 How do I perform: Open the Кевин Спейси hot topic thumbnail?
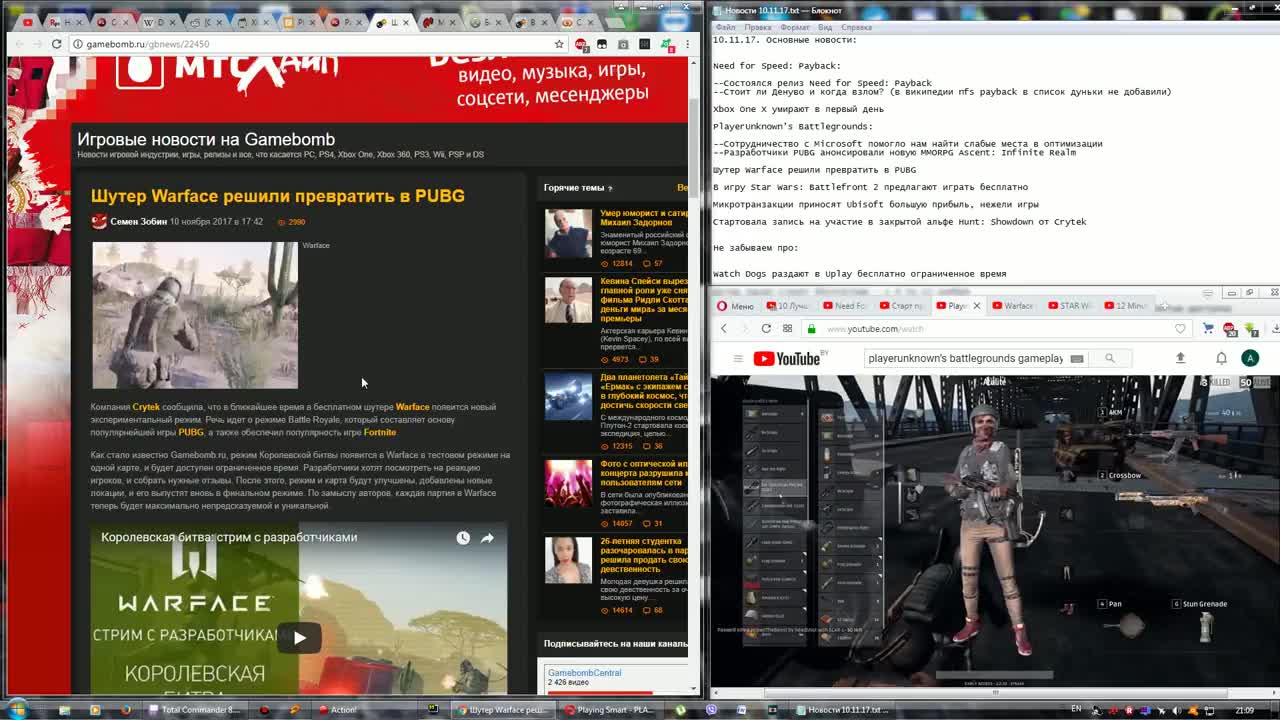coord(568,300)
